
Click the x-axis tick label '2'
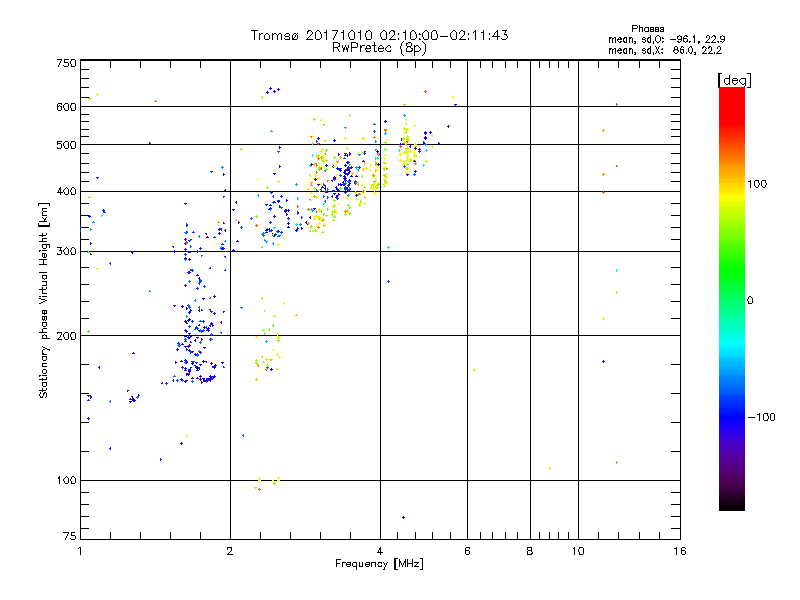230,551
